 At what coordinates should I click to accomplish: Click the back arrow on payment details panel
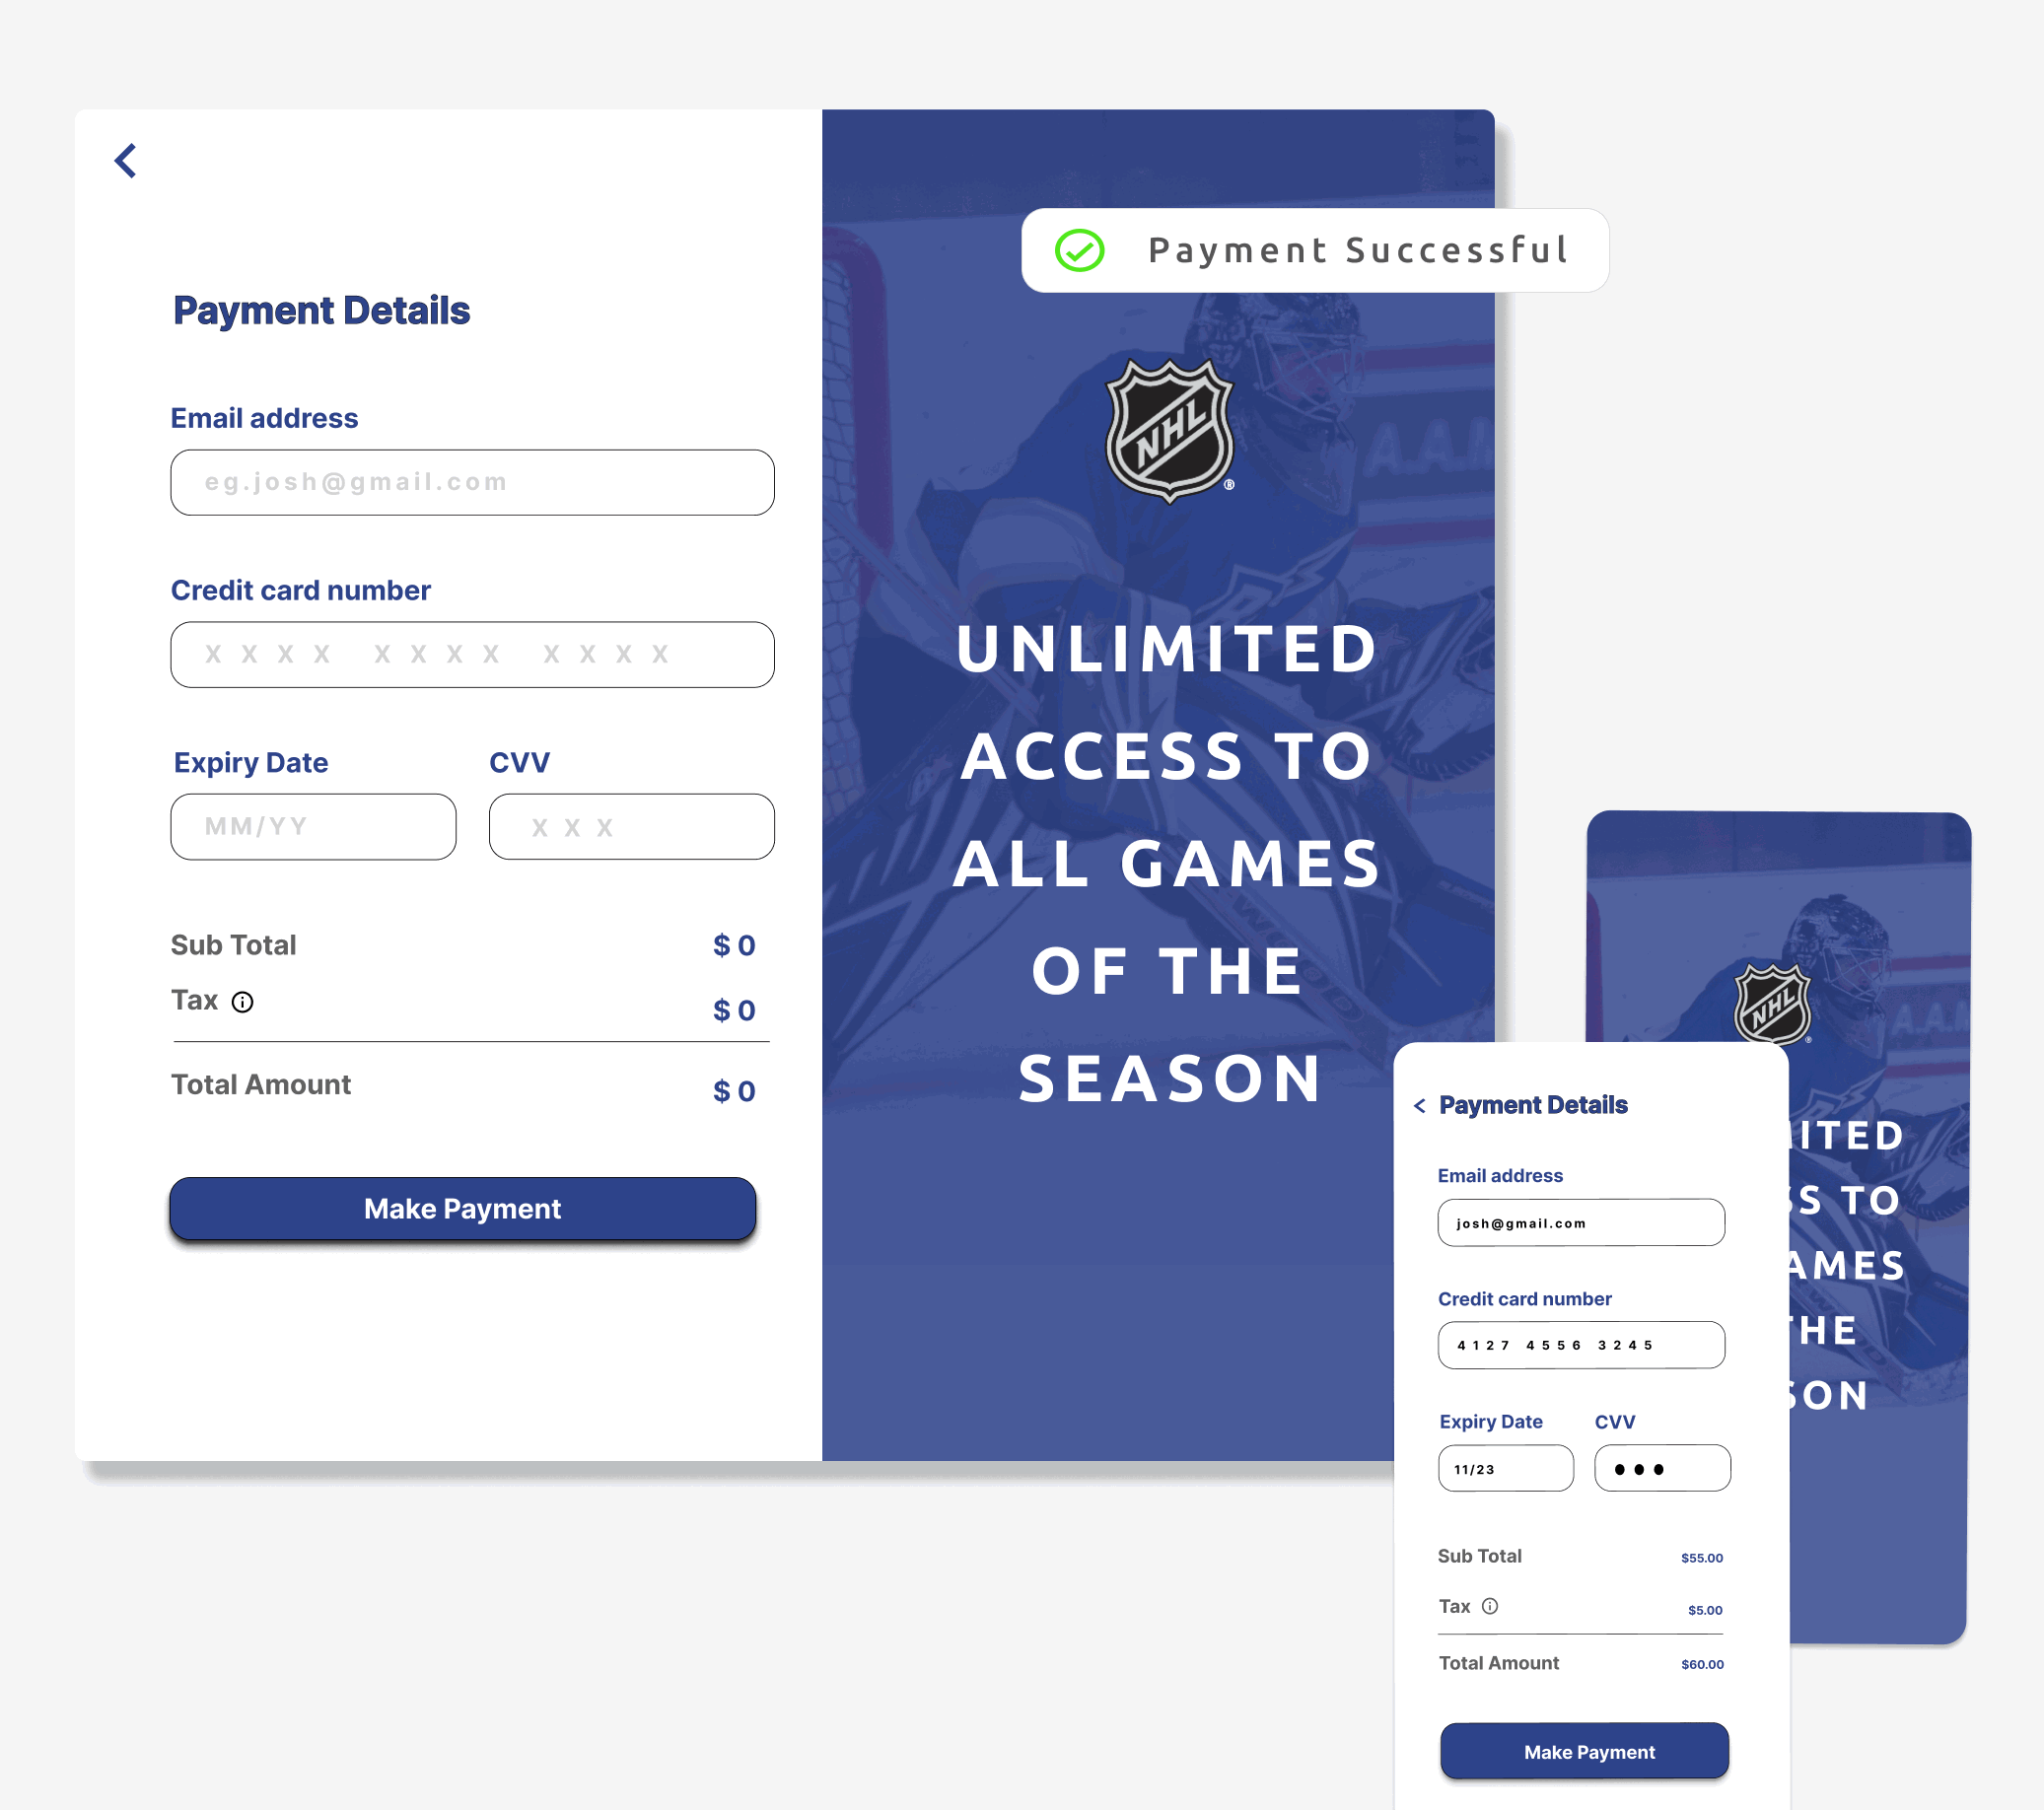click(x=124, y=161)
